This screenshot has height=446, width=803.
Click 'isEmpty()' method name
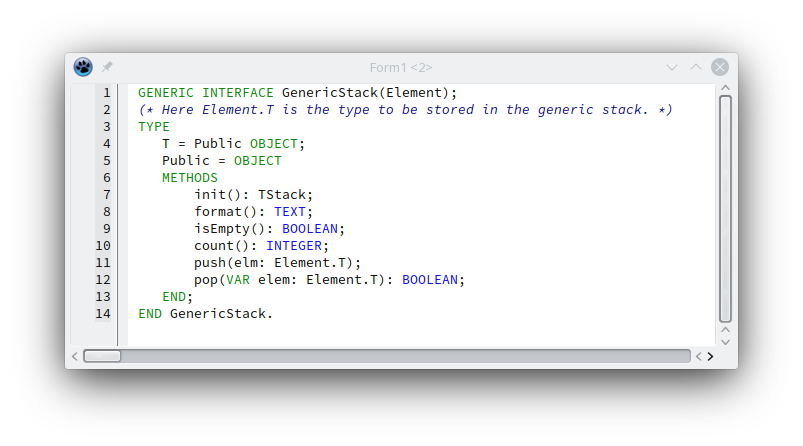click(229, 228)
